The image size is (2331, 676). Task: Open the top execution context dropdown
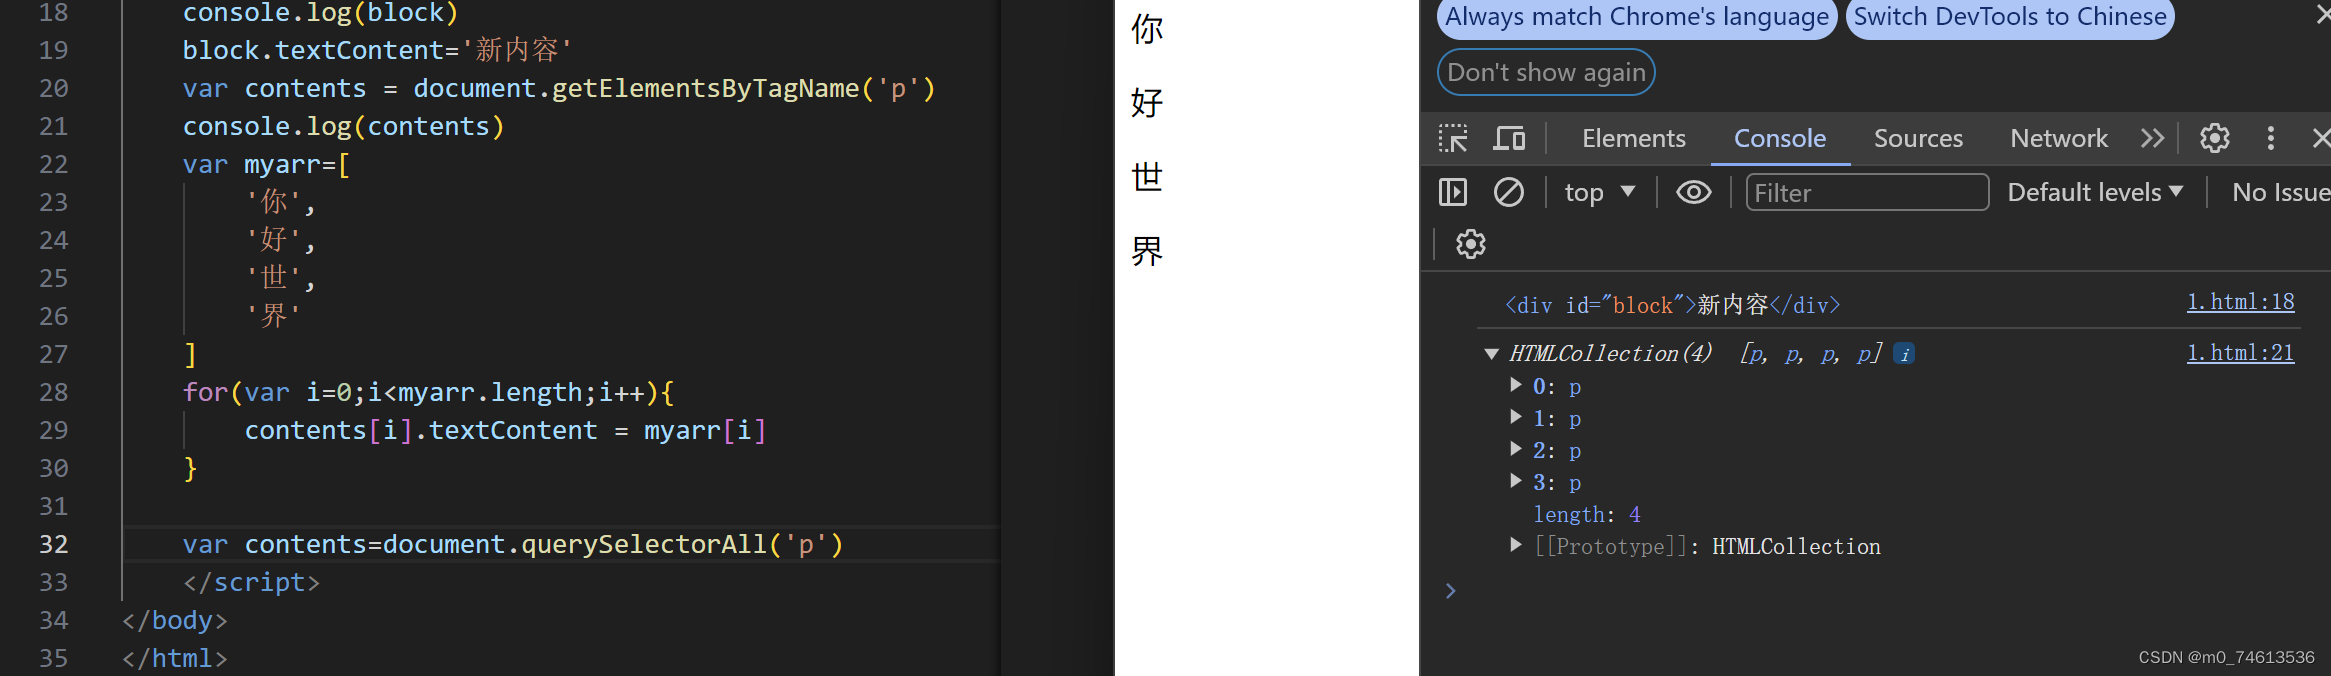[1600, 192]
